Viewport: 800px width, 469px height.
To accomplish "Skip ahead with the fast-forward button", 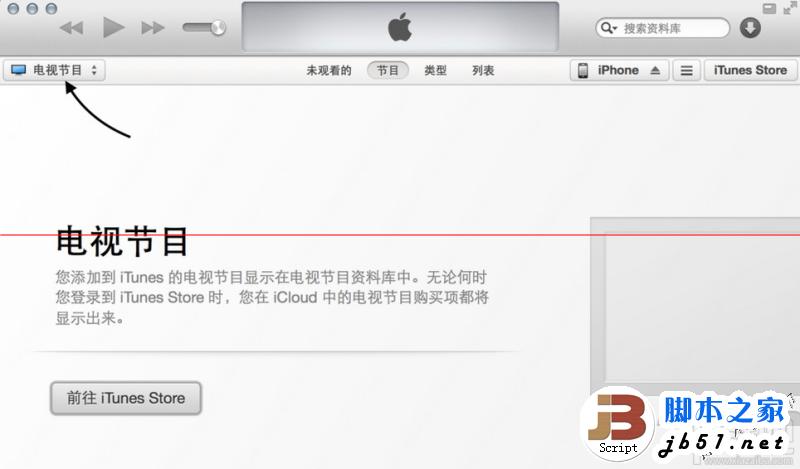I will (x=153, y=28).
